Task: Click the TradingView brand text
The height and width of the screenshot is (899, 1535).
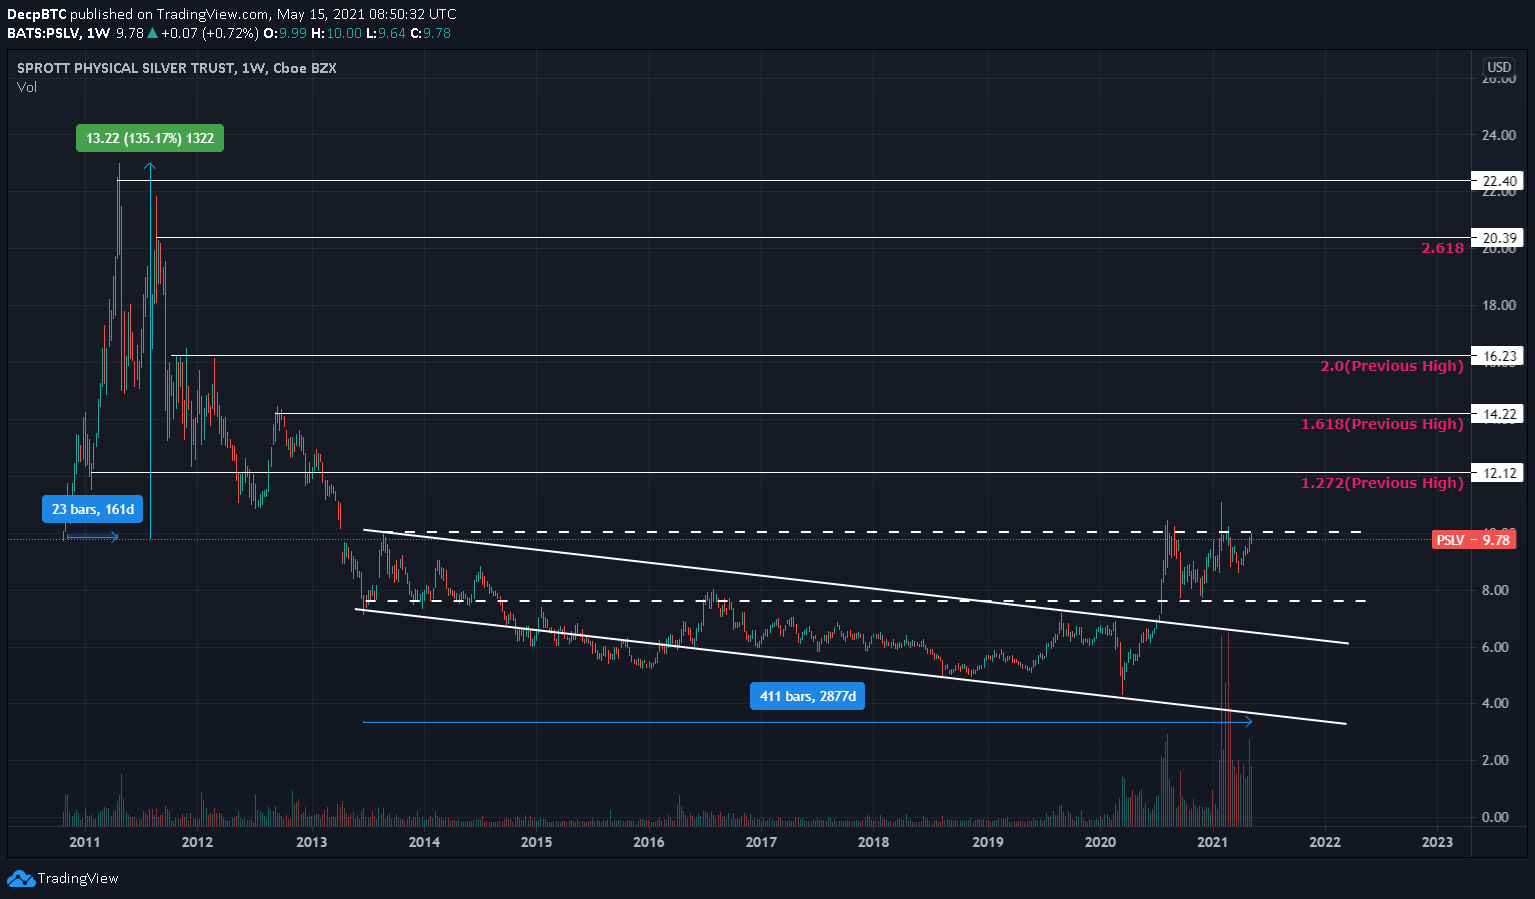Action: [78, 879]
